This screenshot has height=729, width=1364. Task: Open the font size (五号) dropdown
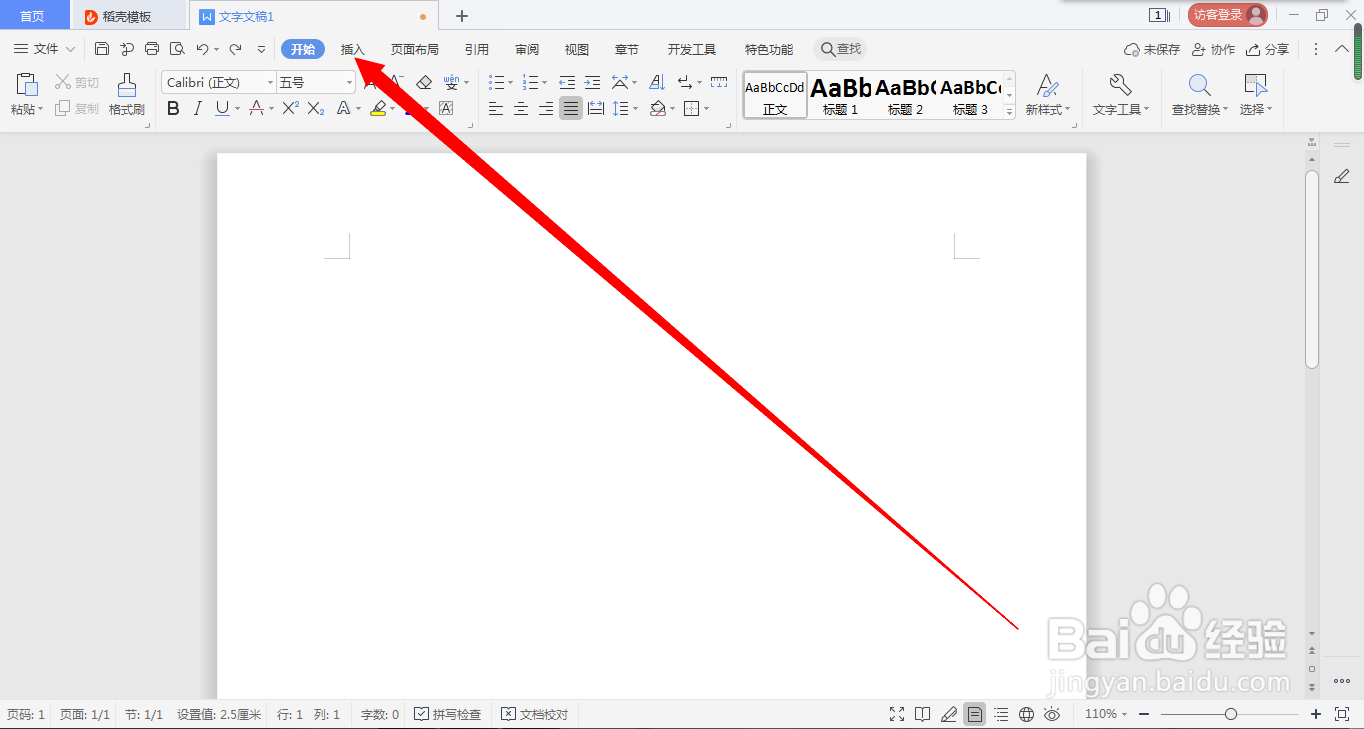coord(349,83)
